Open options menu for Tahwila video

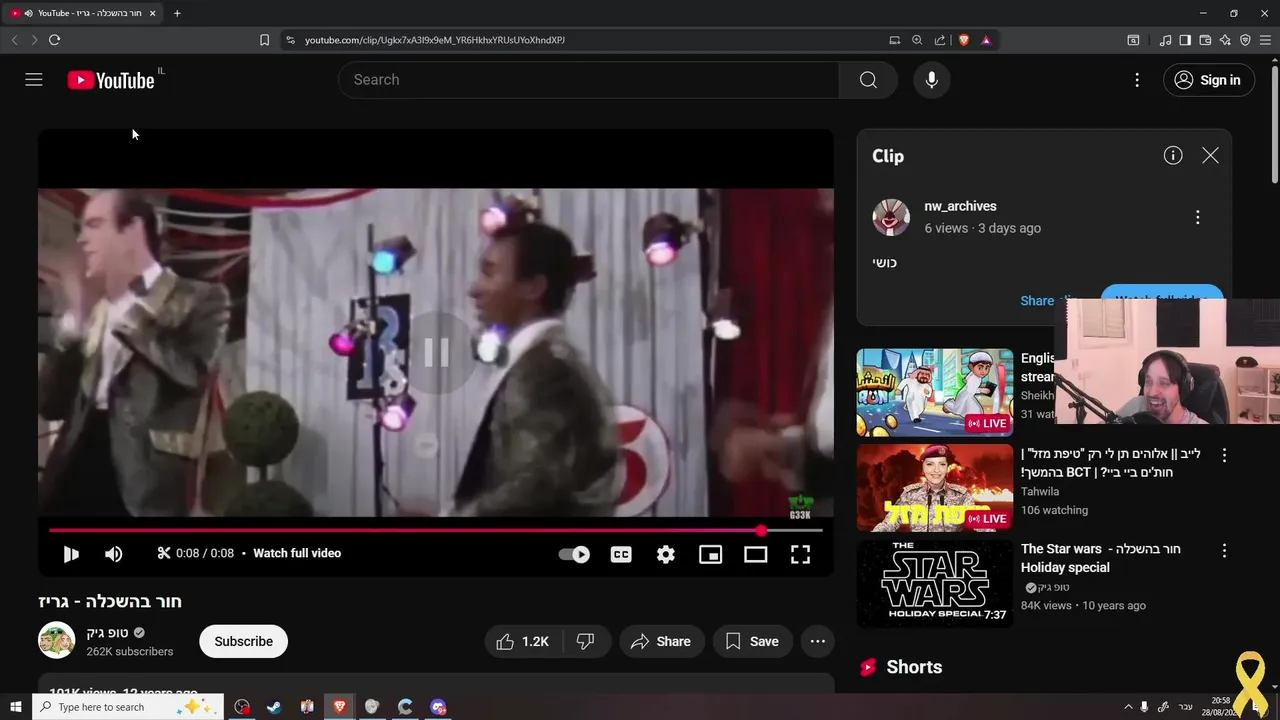point(1224,455)
